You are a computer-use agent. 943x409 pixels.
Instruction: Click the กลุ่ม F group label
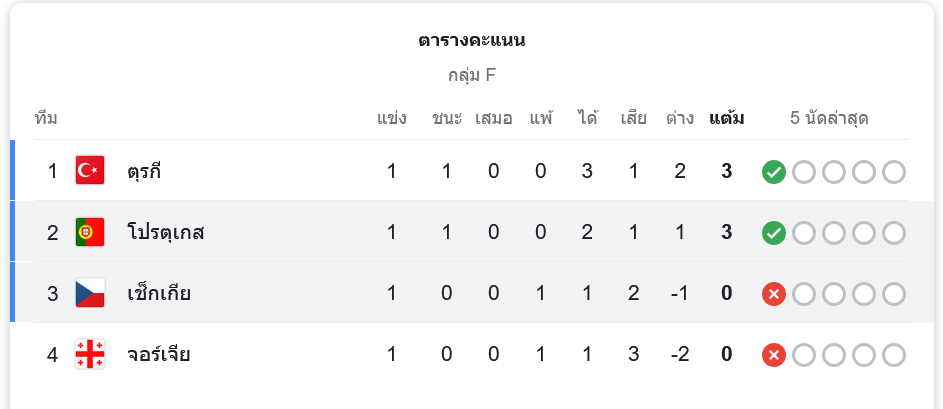point(472,76)
